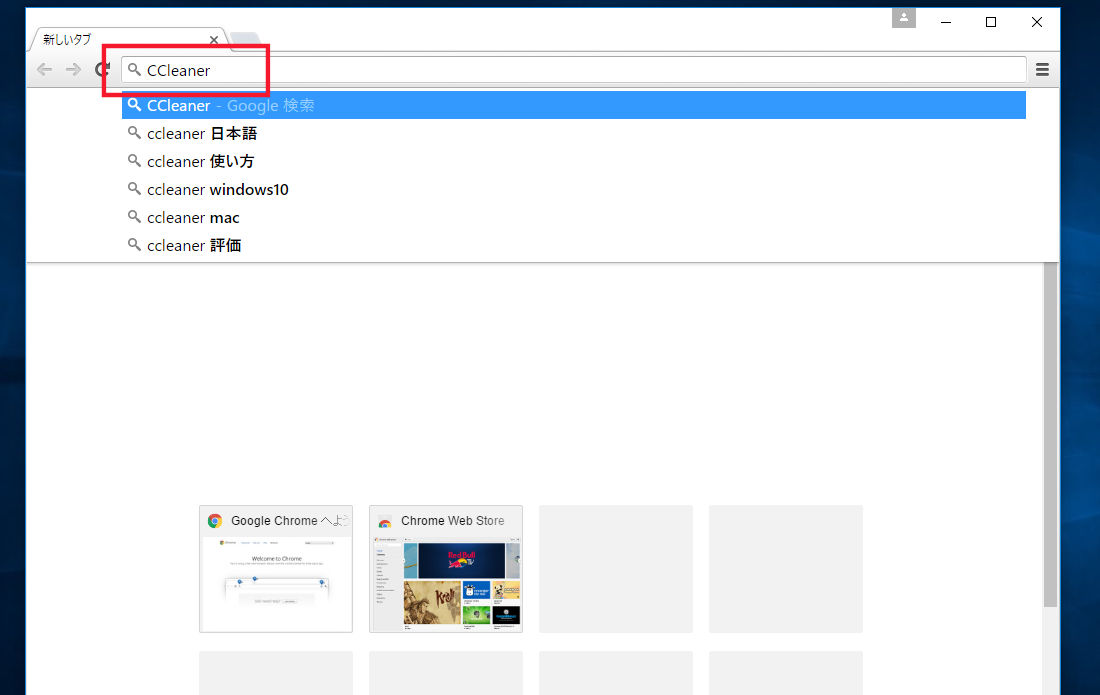The height and width of the screenshot is (695, 1100).
Task: Choose the ccleaner mac suggestion
Action: point(574,217)
